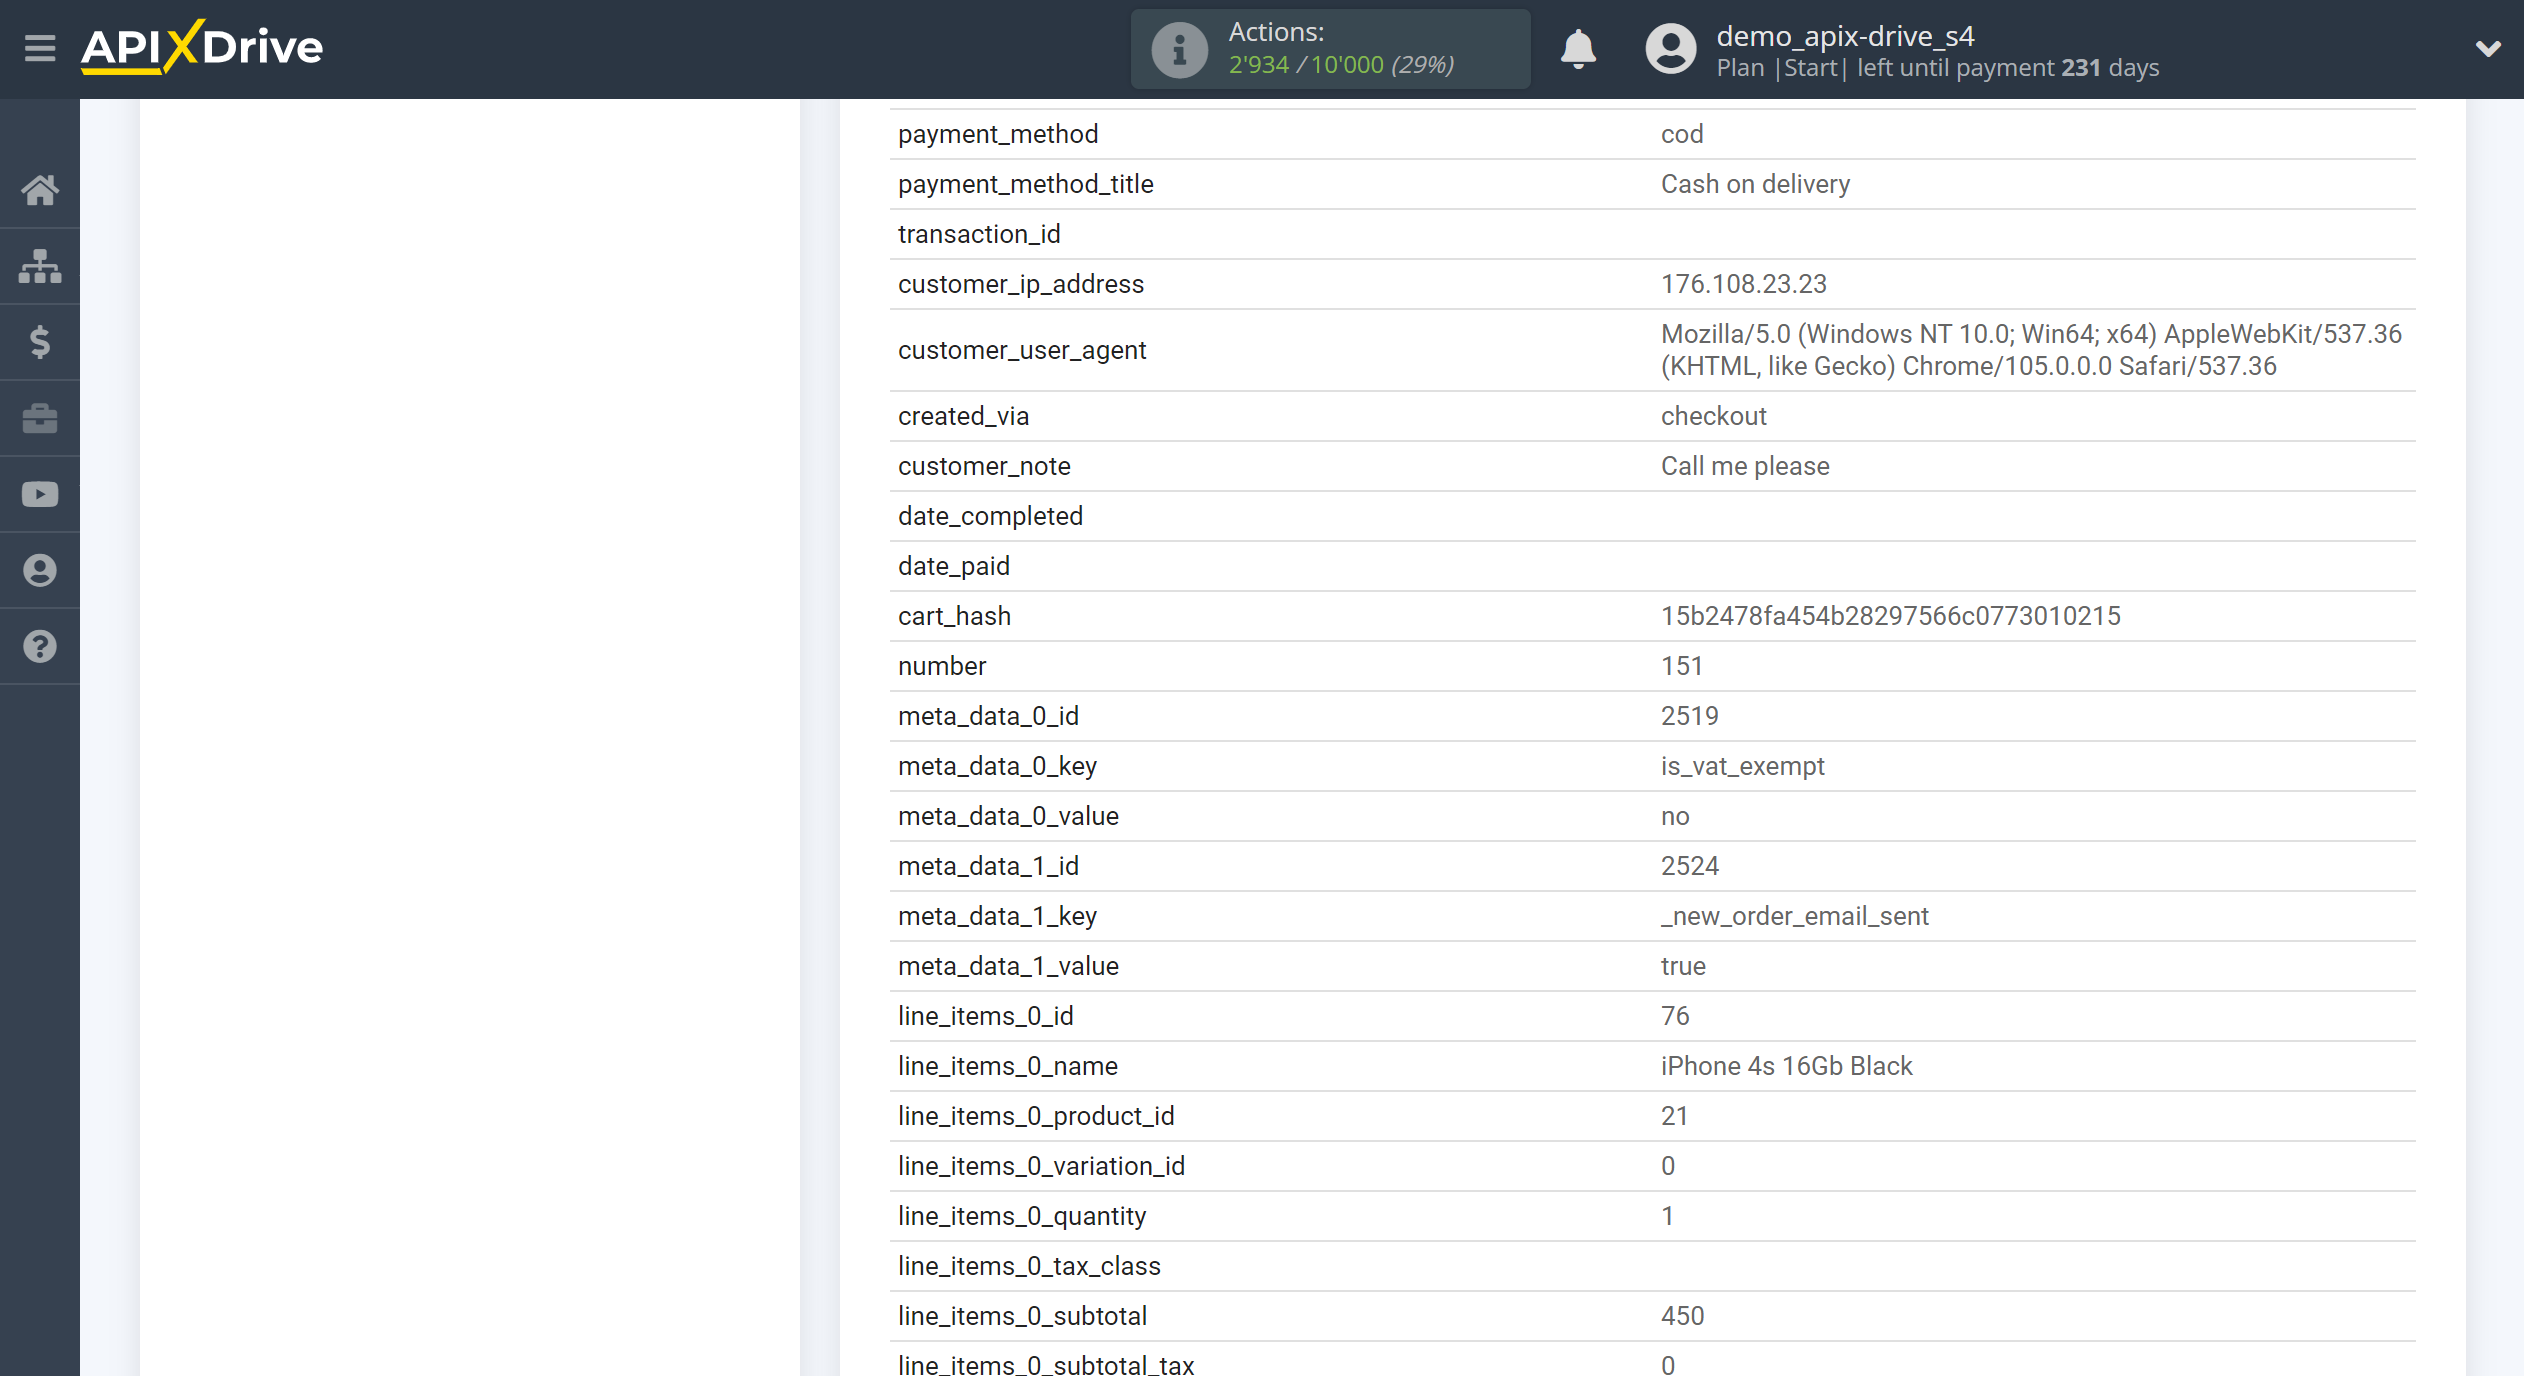The height and width of the screenshot is (1376, 2524).
Task: Select the line_items_0_variation_id field name
Action: tap(1041, 1166)
